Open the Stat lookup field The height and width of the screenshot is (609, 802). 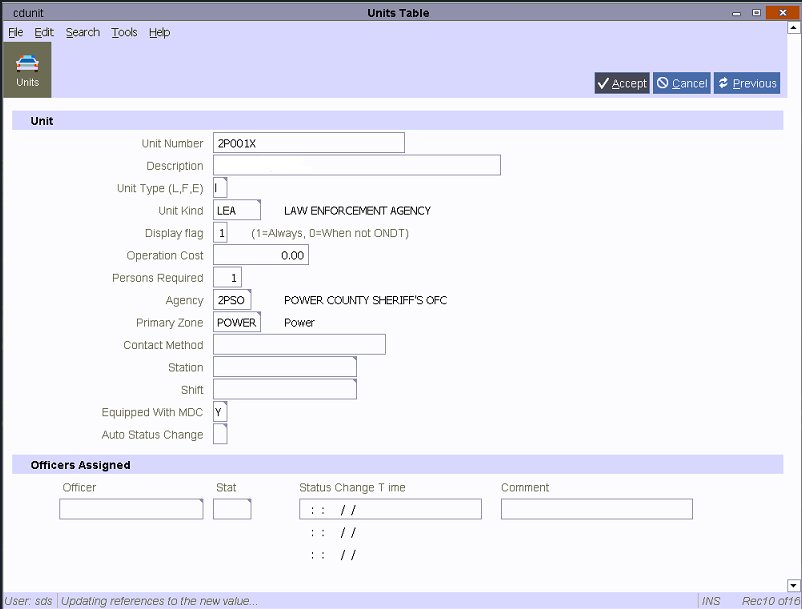pos(232,509)
